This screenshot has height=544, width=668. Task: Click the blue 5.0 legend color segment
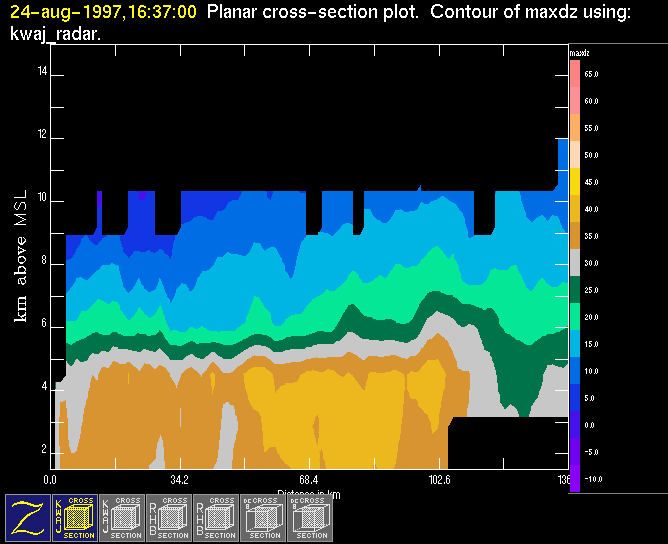point(575,398)
